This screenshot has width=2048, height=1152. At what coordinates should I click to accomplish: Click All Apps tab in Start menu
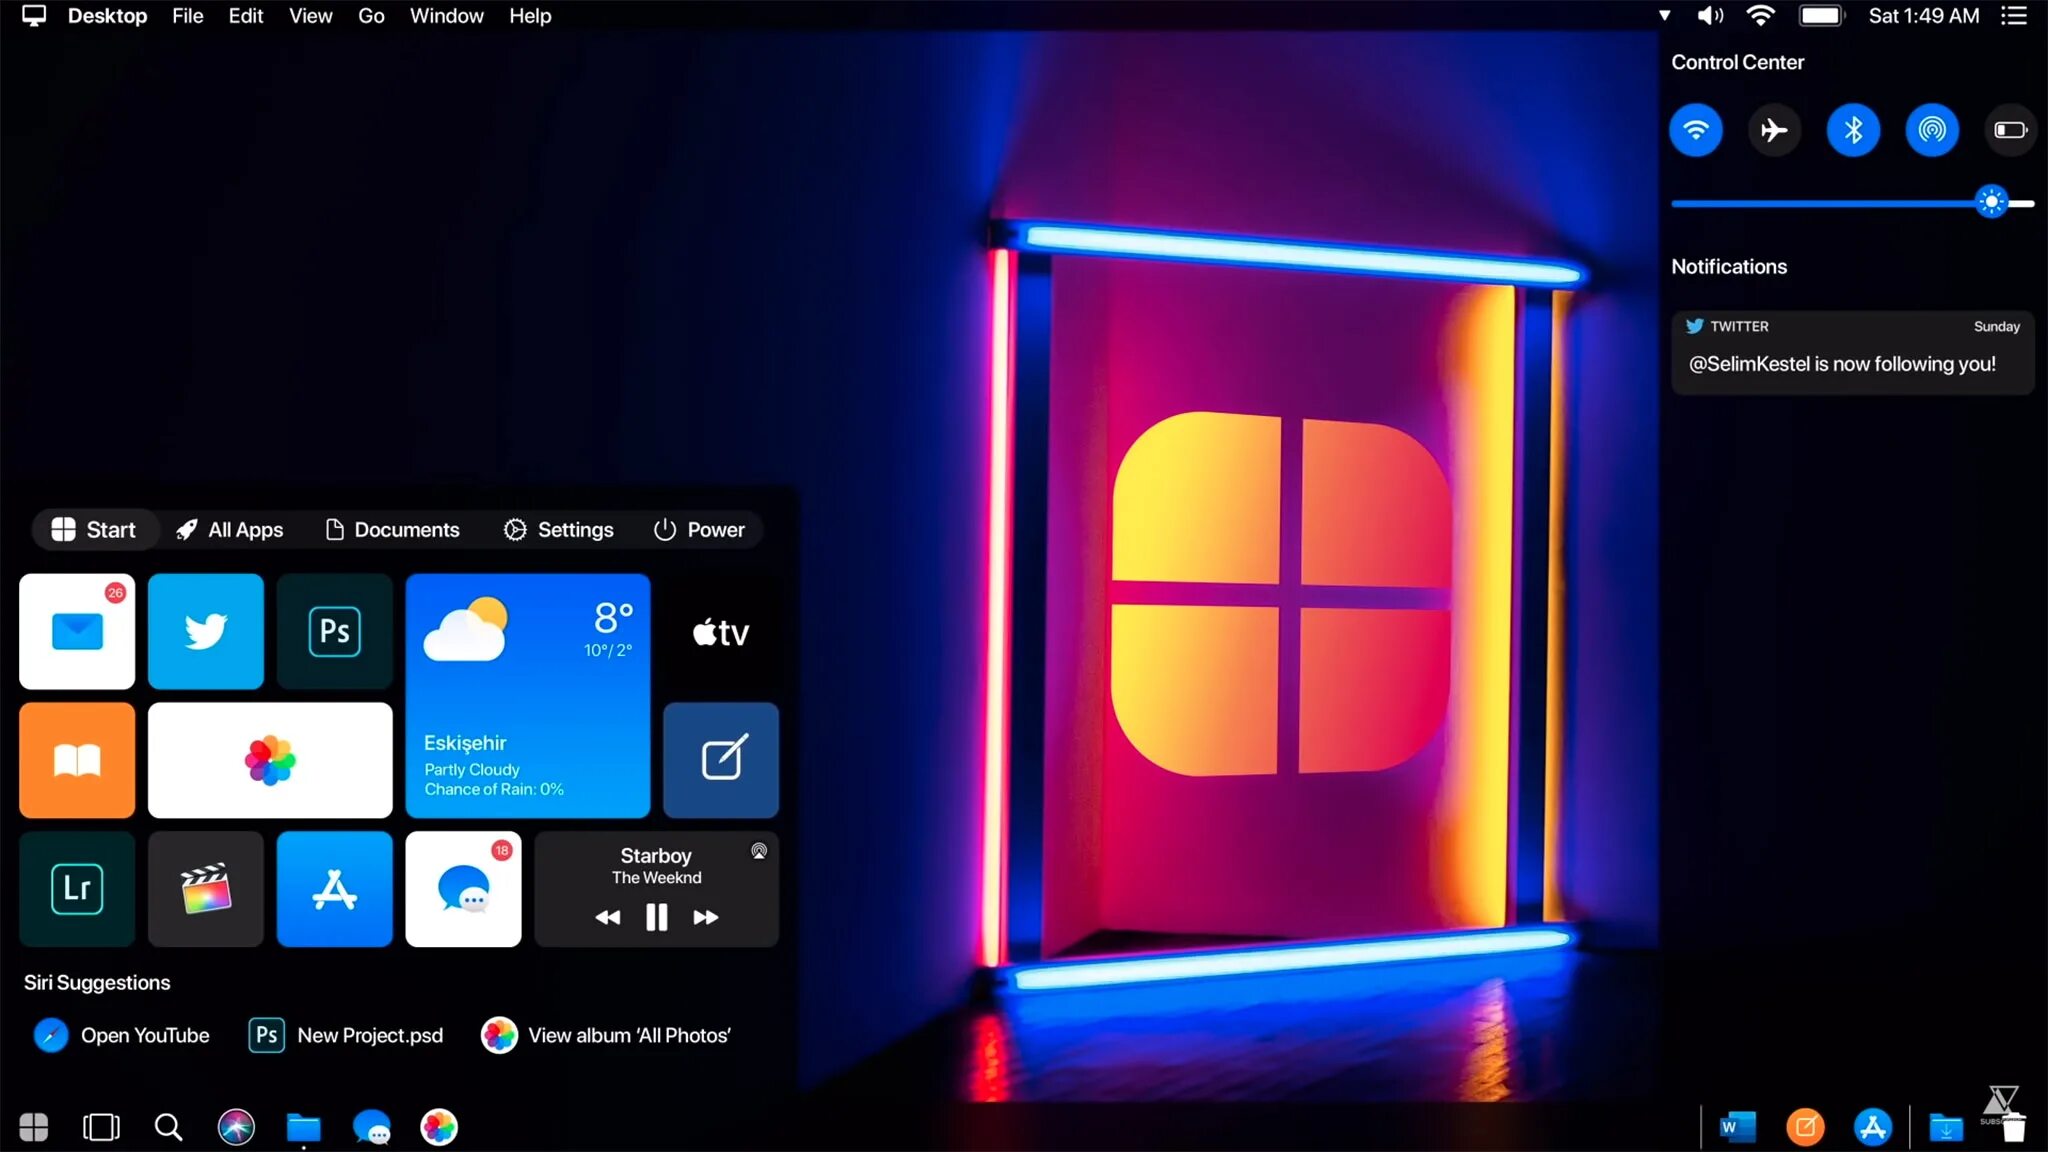coord(229,529)
